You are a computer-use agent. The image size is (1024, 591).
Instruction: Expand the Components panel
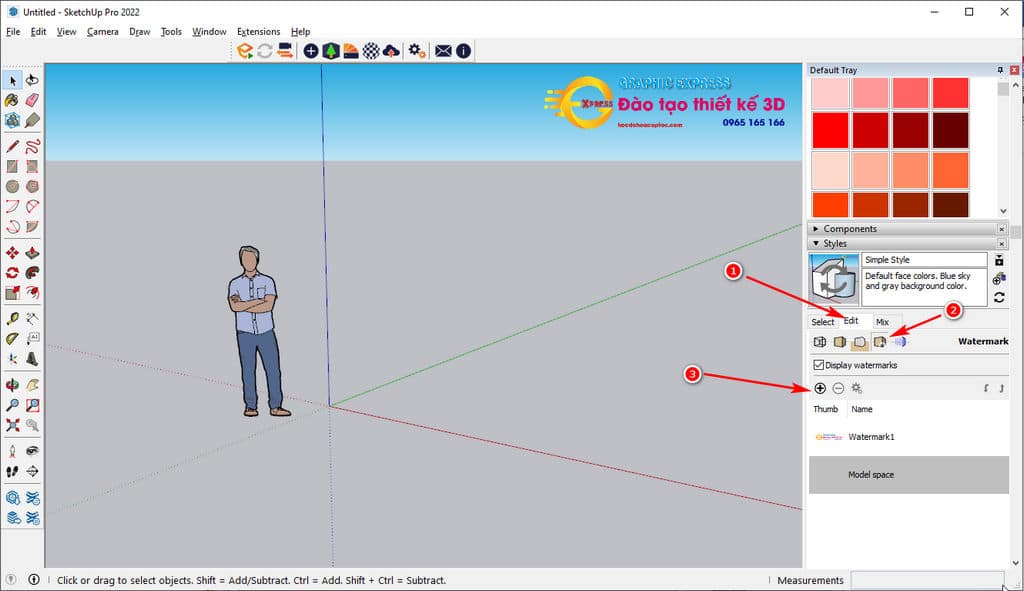tap(817, 228)
